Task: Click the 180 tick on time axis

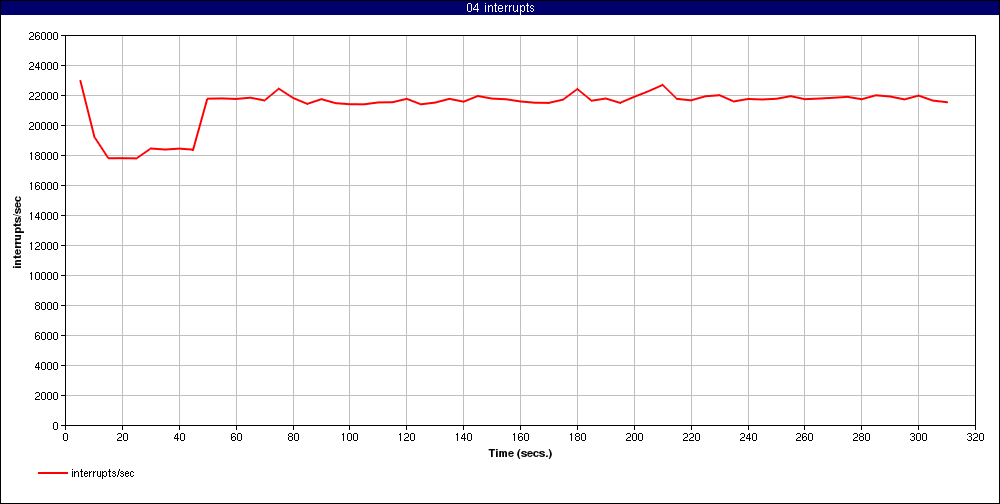Action: pyautogui.click(x=577, y=438)
